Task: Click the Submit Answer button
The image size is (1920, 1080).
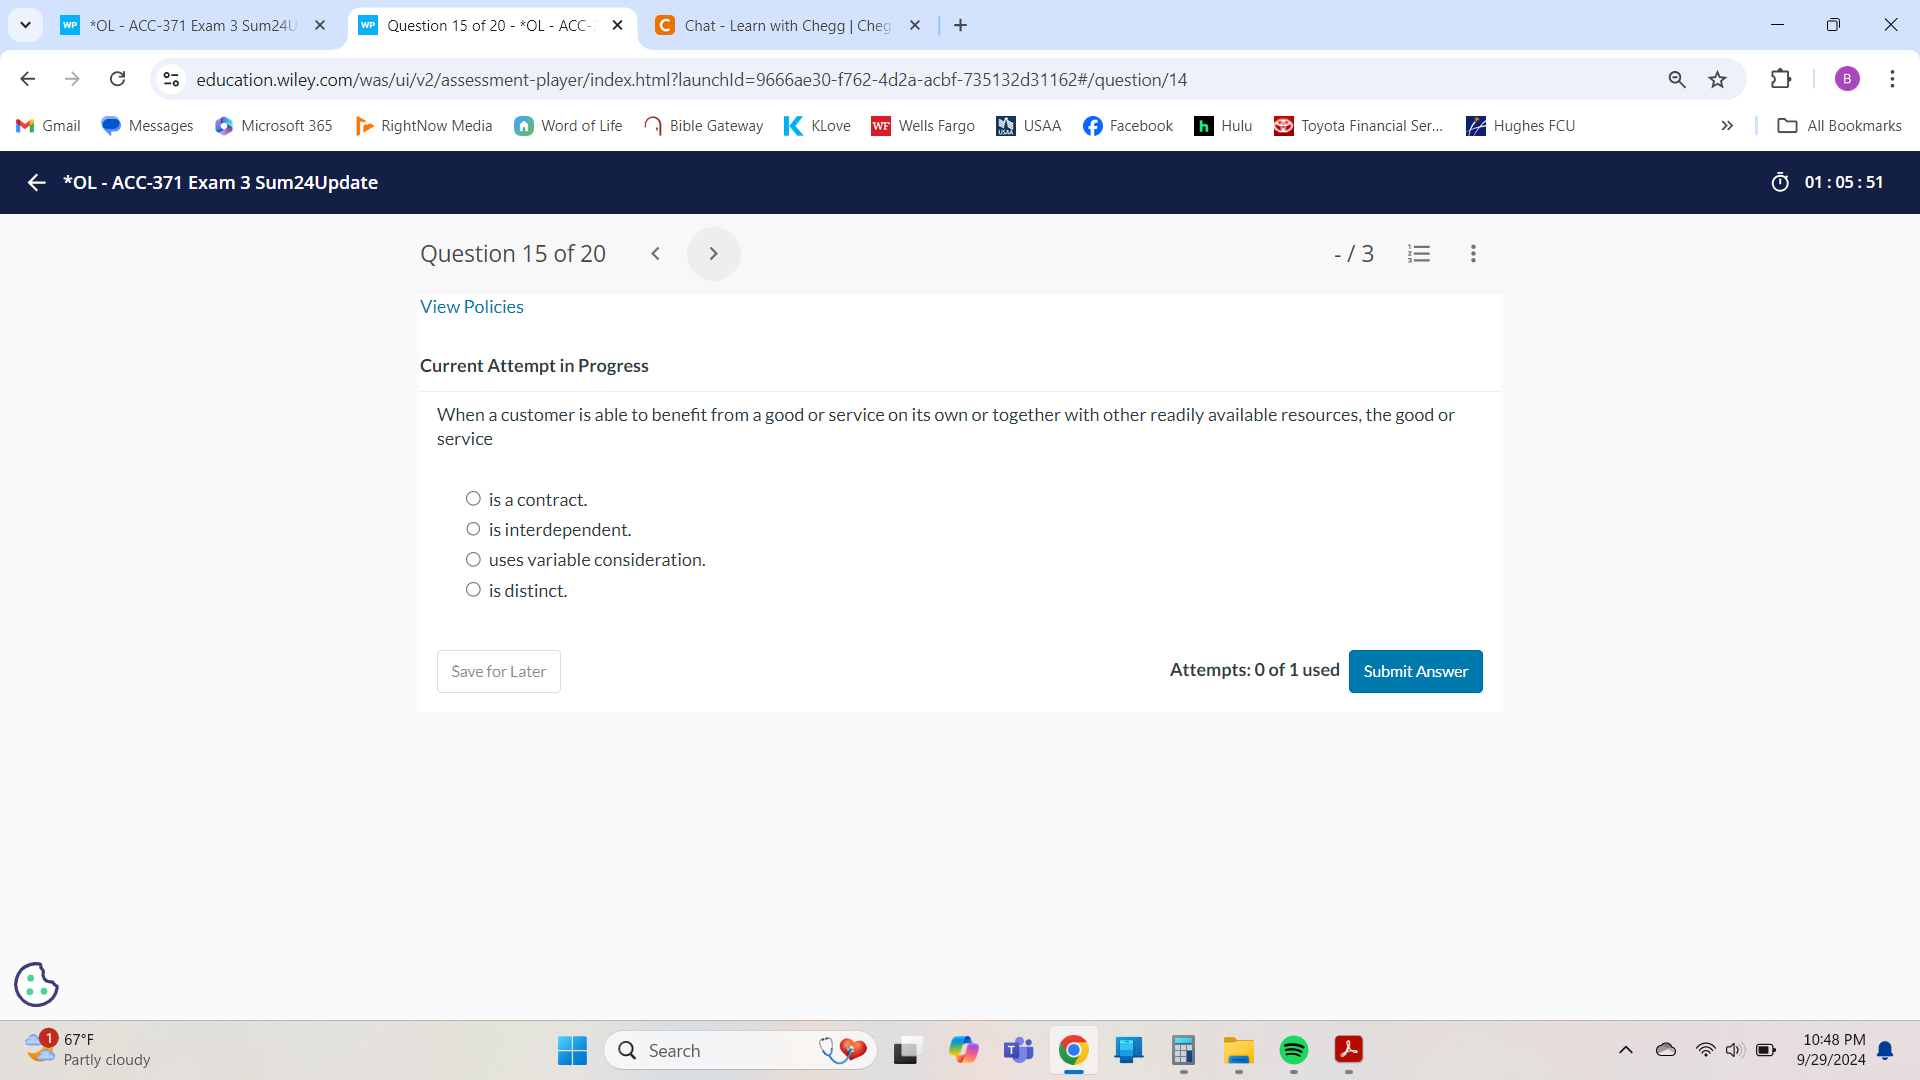Action: [x=1415, y=671]
